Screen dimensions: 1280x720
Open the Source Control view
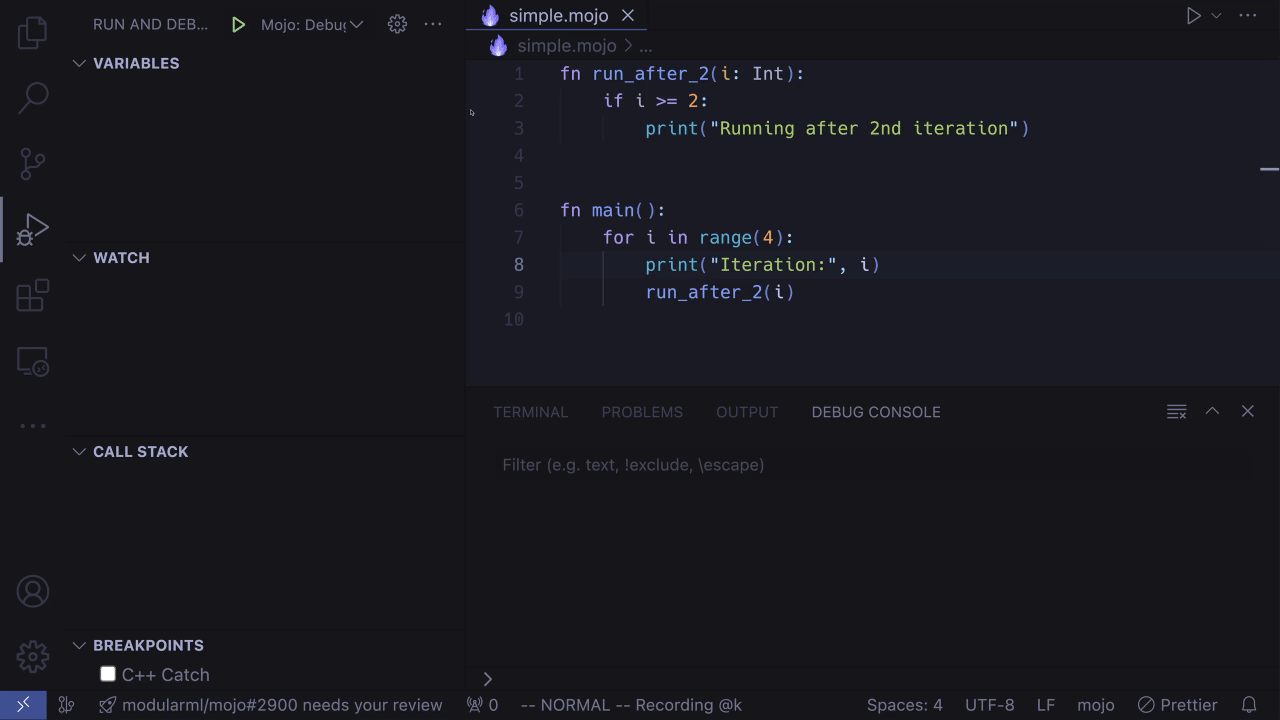coord(32,164)
